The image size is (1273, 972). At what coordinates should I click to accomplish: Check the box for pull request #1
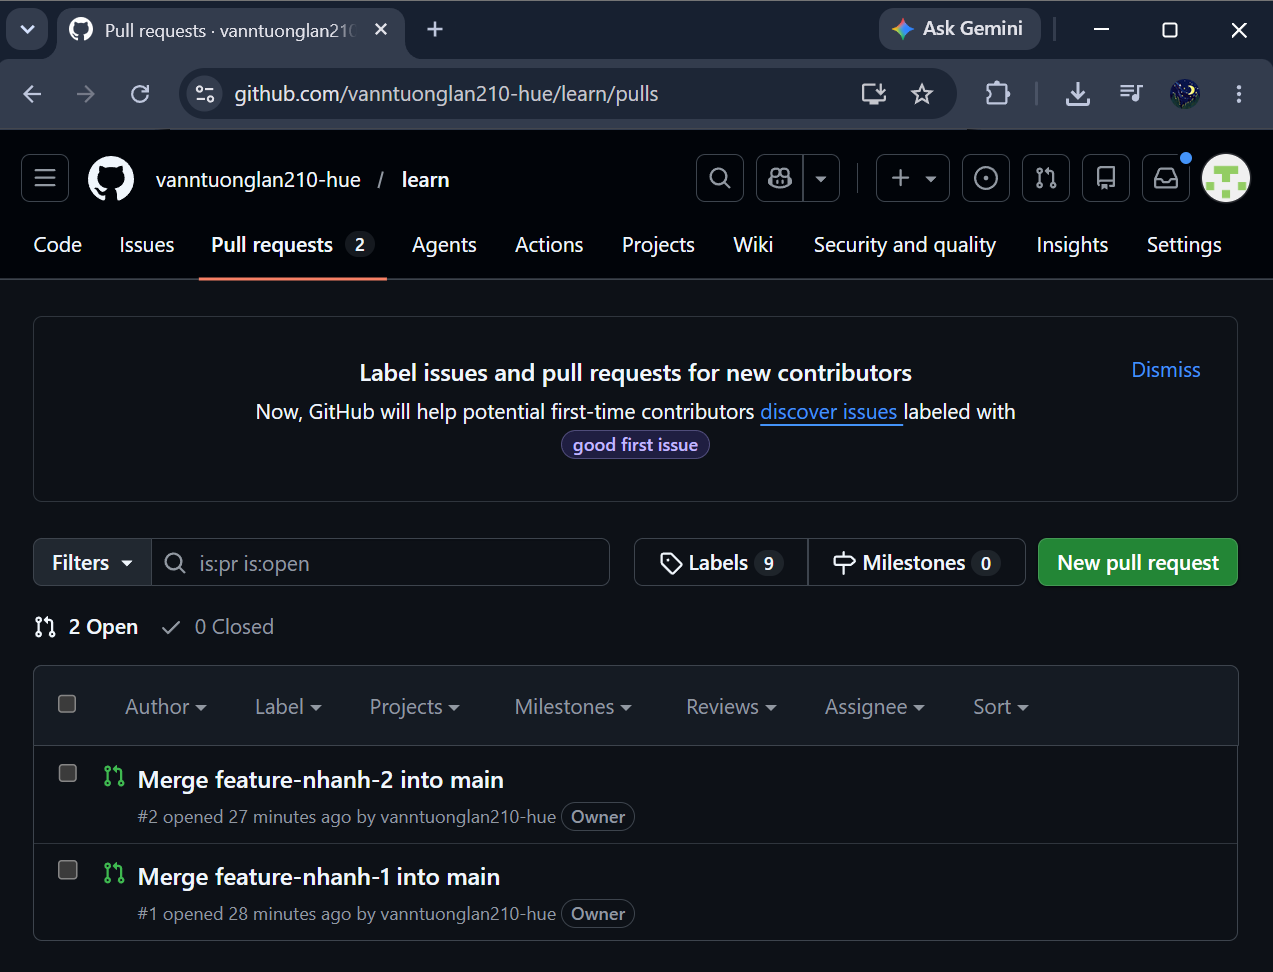68,870
